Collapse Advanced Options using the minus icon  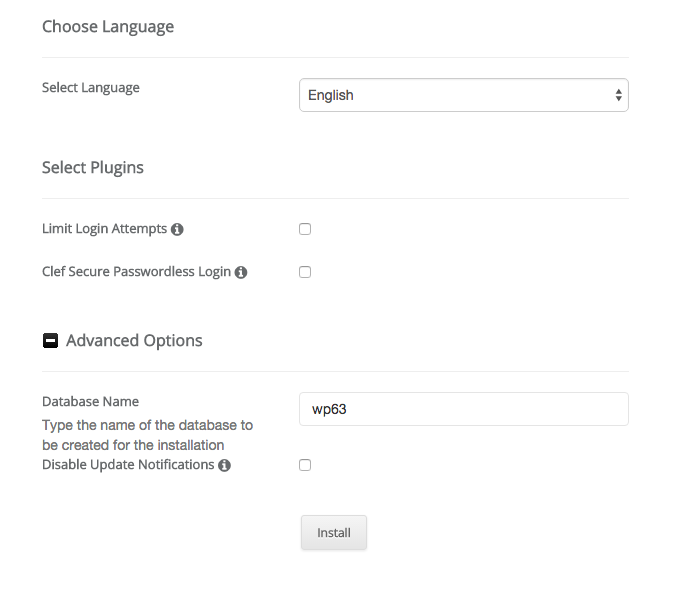(50, 341)
